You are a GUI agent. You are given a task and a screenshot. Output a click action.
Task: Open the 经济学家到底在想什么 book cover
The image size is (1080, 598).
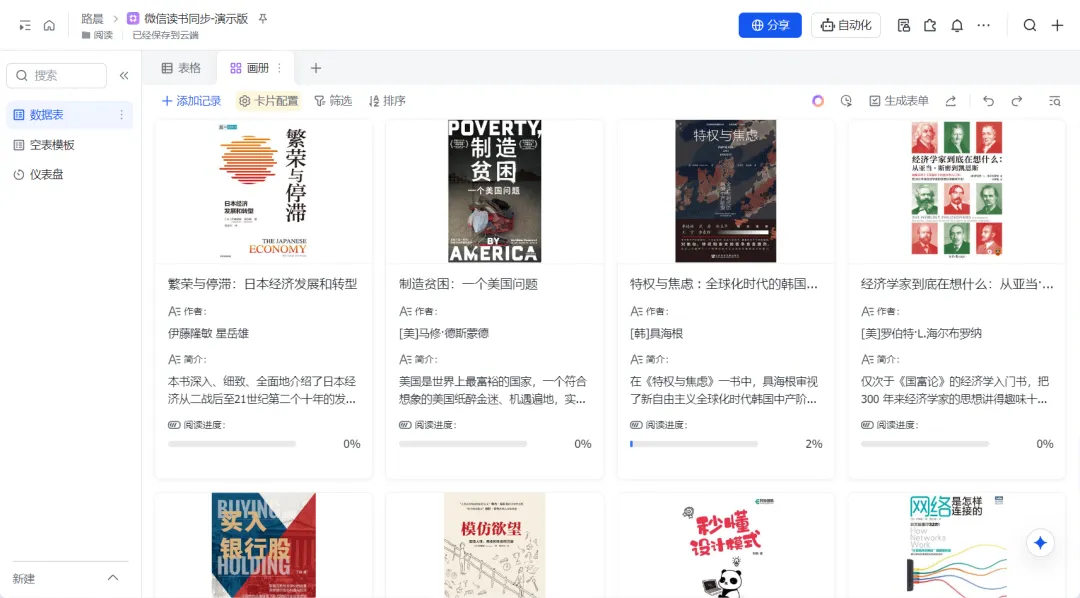(x=957, y=192)
